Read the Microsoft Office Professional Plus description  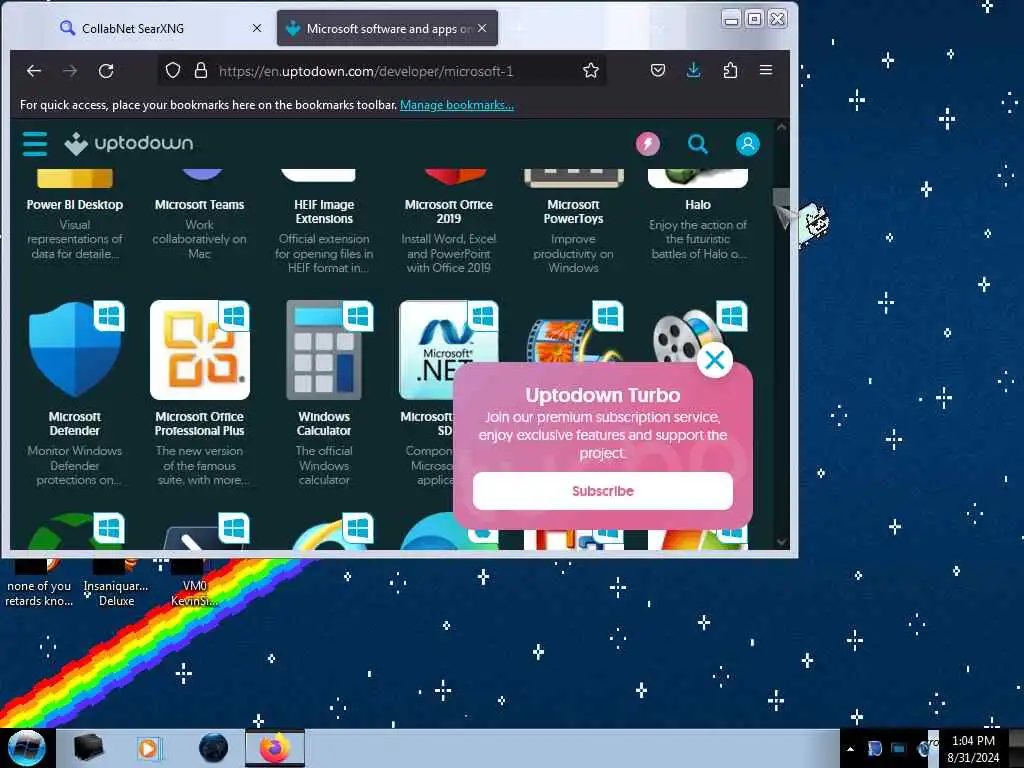coord(200,465)
